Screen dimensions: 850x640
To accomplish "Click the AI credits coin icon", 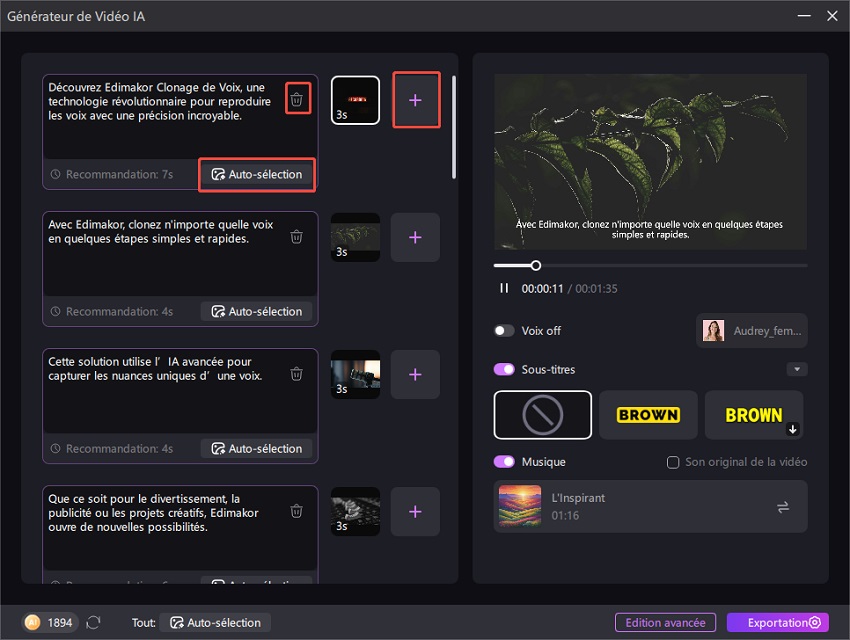I will pyautogui.click(x=33, y=622).
